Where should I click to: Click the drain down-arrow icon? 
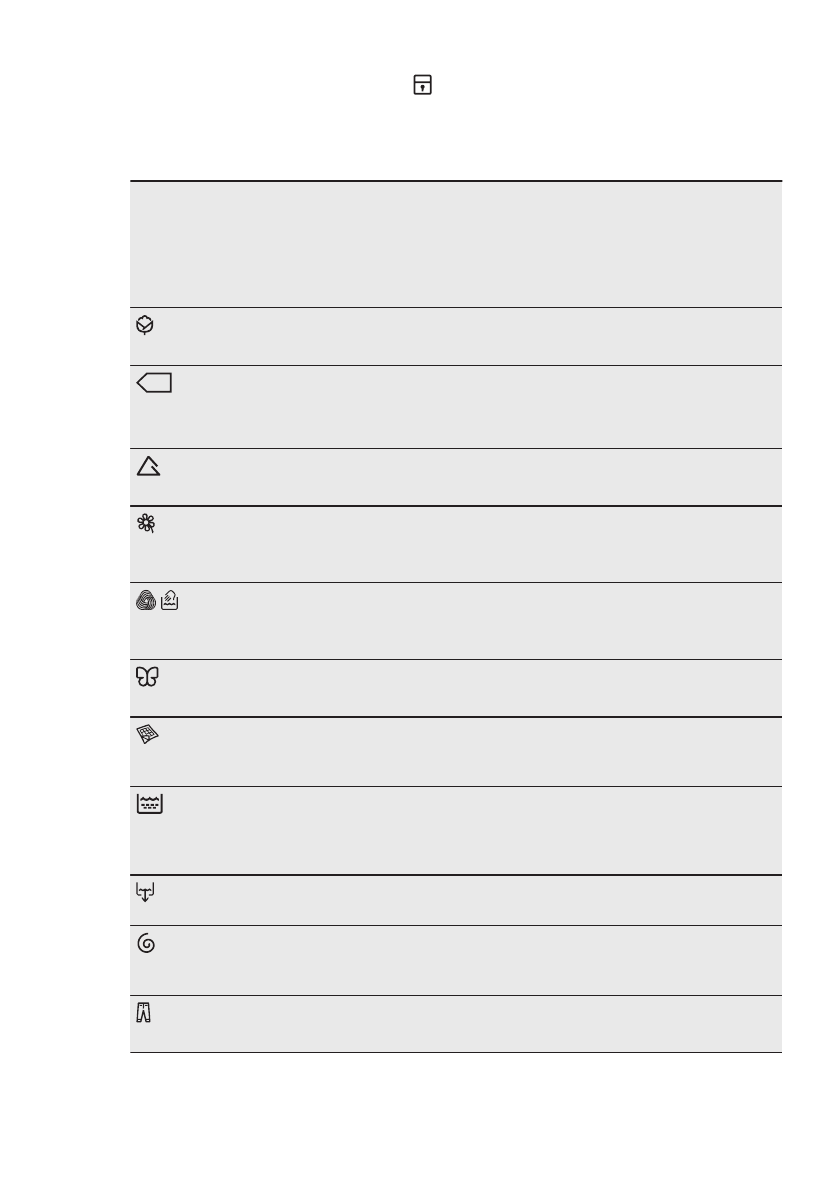[x=147, y=892]
